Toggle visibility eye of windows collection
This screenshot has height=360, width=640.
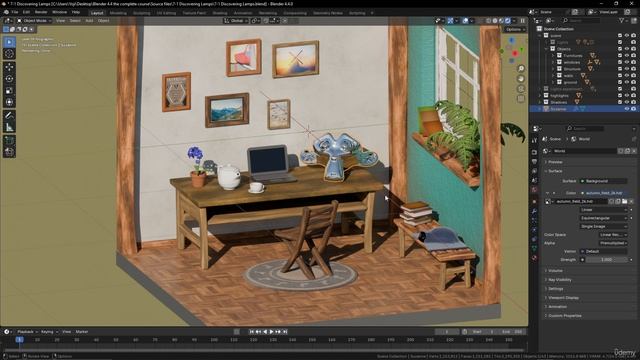pos(627,62)
